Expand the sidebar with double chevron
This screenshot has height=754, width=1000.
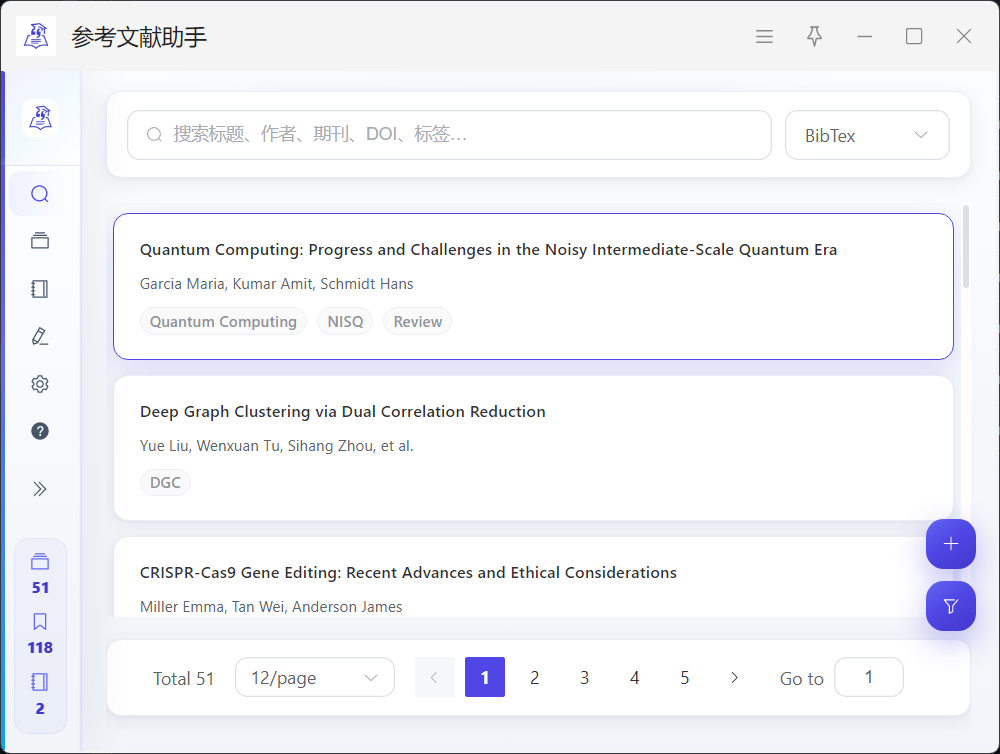[x=40, y=489]
